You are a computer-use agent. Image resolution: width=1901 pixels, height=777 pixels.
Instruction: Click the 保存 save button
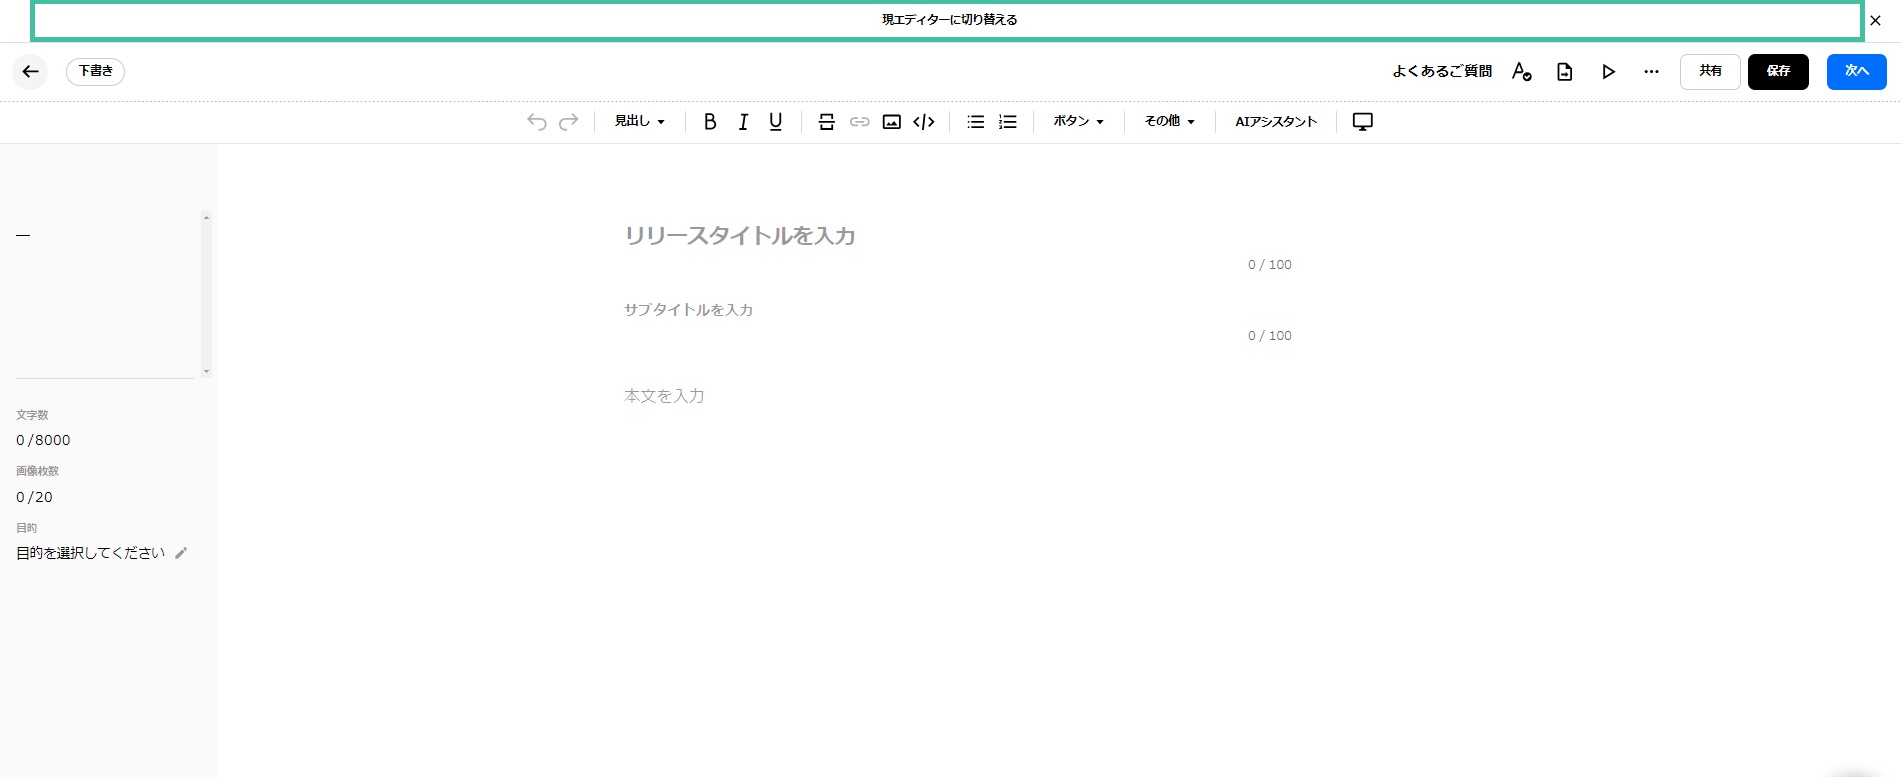click(x=1778, y=71)
